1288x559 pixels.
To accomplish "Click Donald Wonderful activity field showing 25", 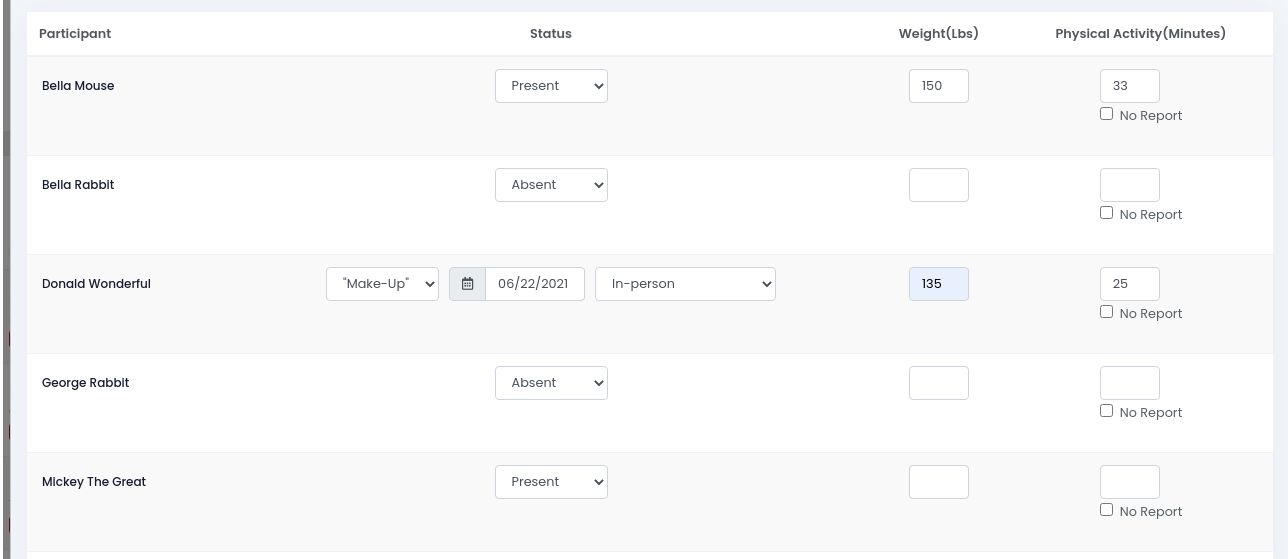I will click(1130, 284).
